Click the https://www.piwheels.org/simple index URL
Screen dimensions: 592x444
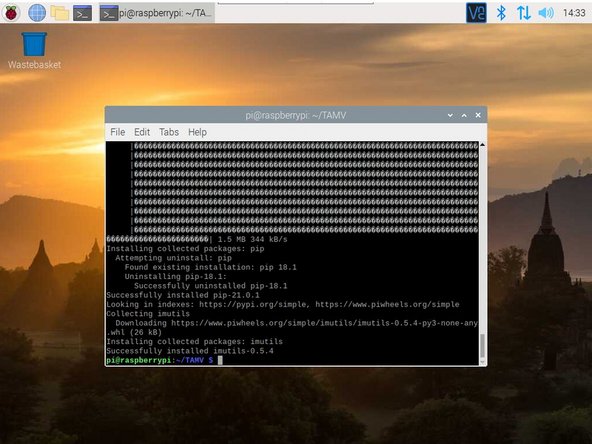point(387,304)
